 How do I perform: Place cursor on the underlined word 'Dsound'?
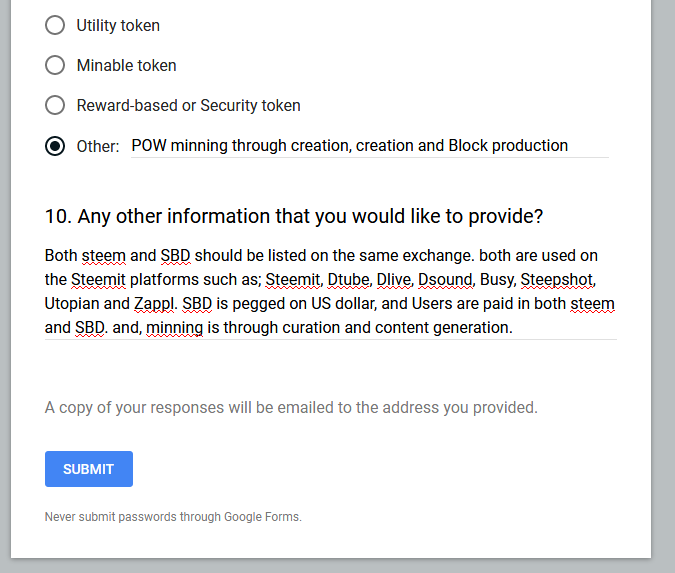445,280
